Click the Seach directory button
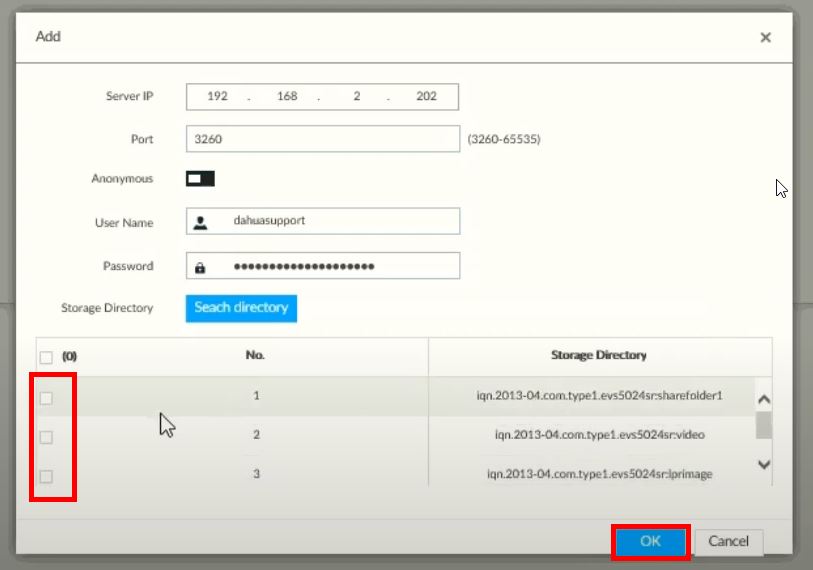The image size is (813, 570). click(241, 308)
